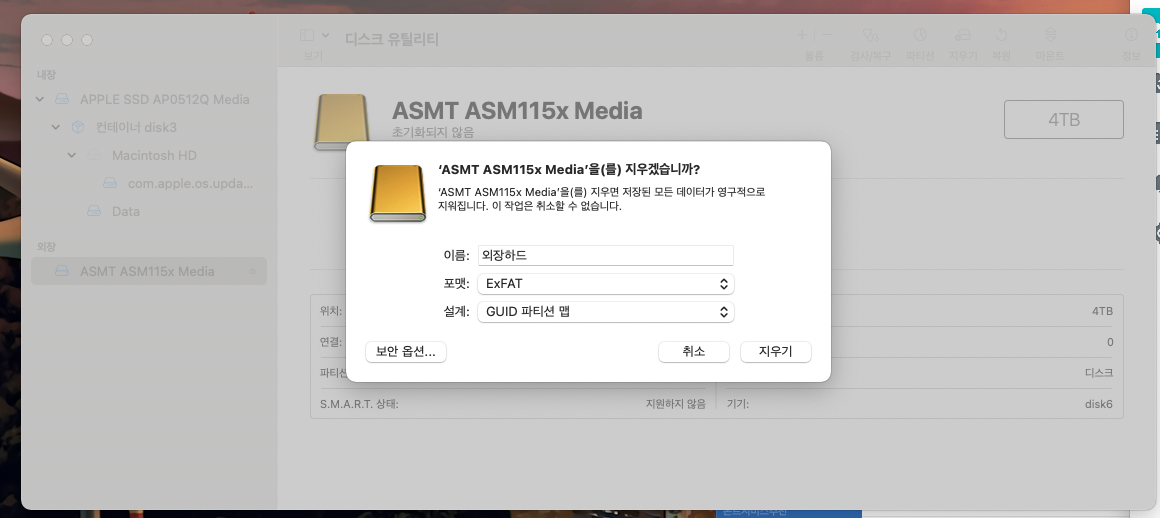Click the gold drive icon in the dialog
The width and height of the screenshot is (1160, 518).
coord(398,193)
